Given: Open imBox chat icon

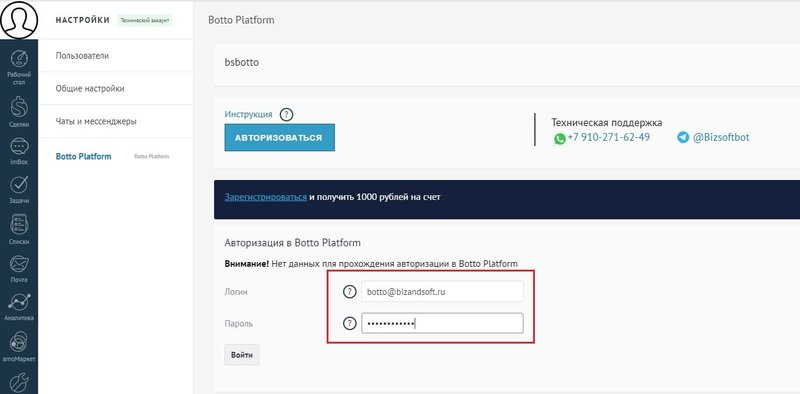Looking at the screenshot, I should pyautogui.click(x=19, y=147).
